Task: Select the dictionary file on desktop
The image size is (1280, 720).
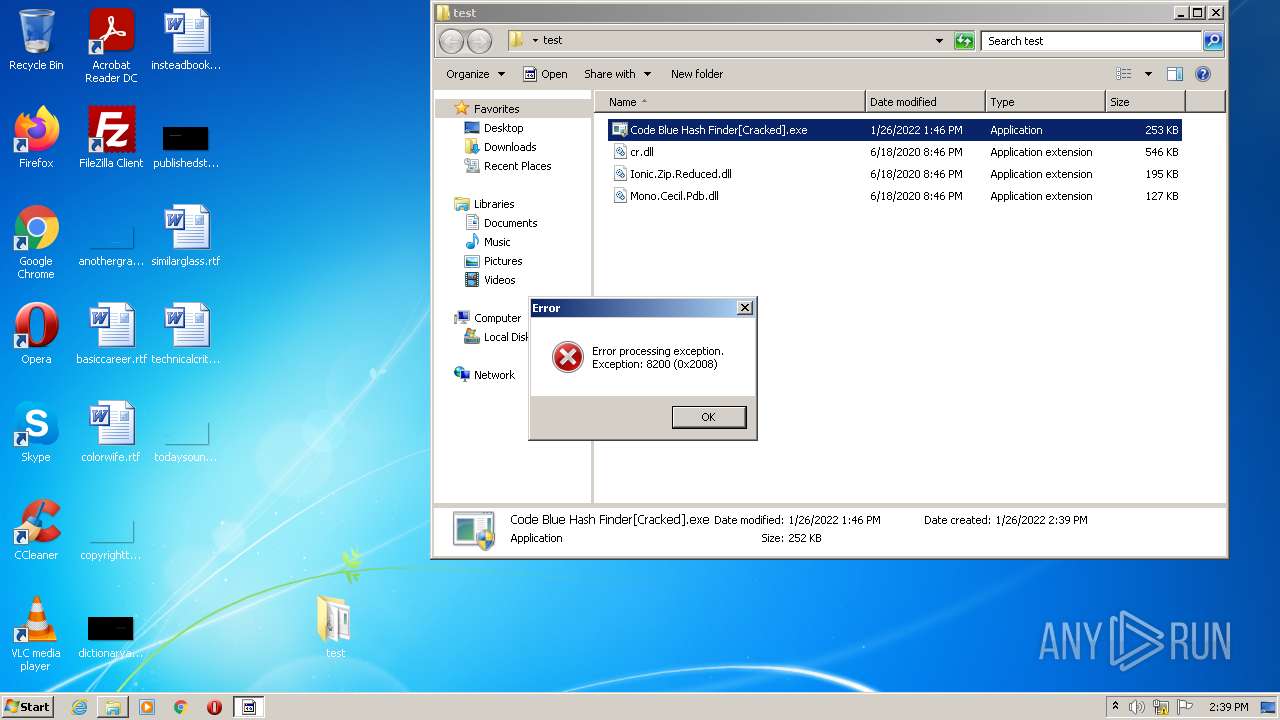Action: (111, 638)
